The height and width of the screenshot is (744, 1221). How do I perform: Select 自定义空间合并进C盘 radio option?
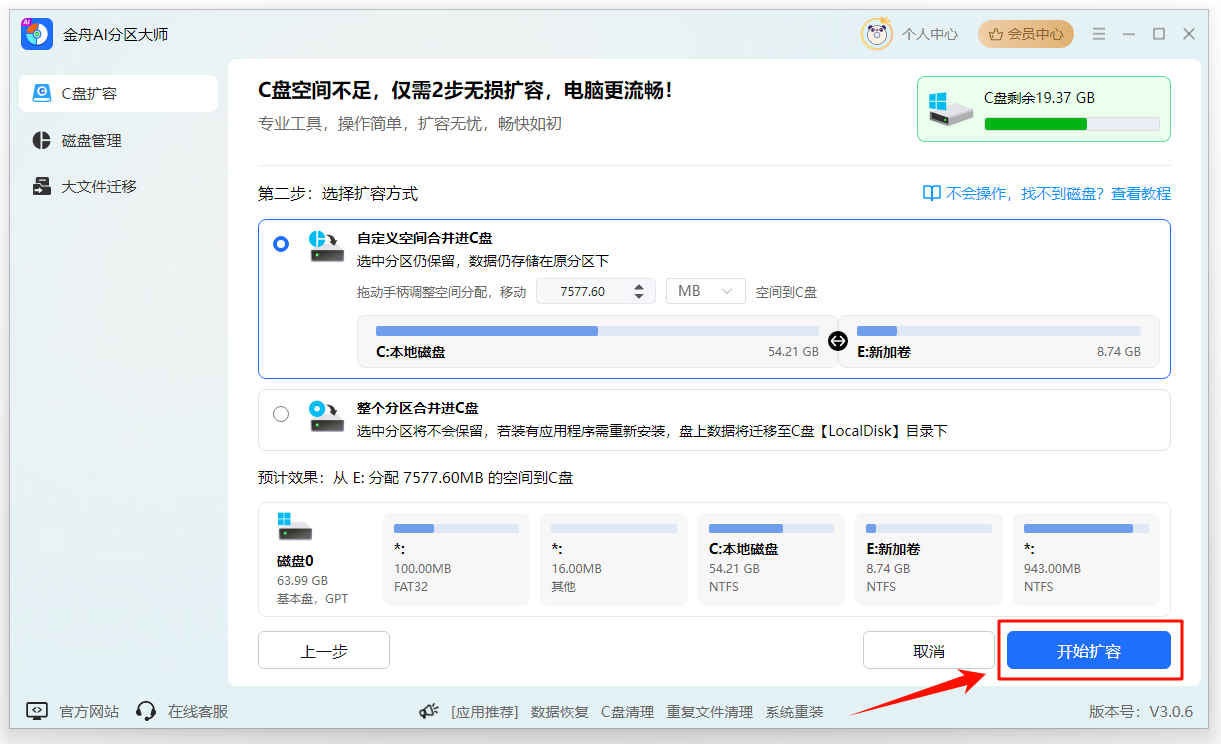pos(281,243)
